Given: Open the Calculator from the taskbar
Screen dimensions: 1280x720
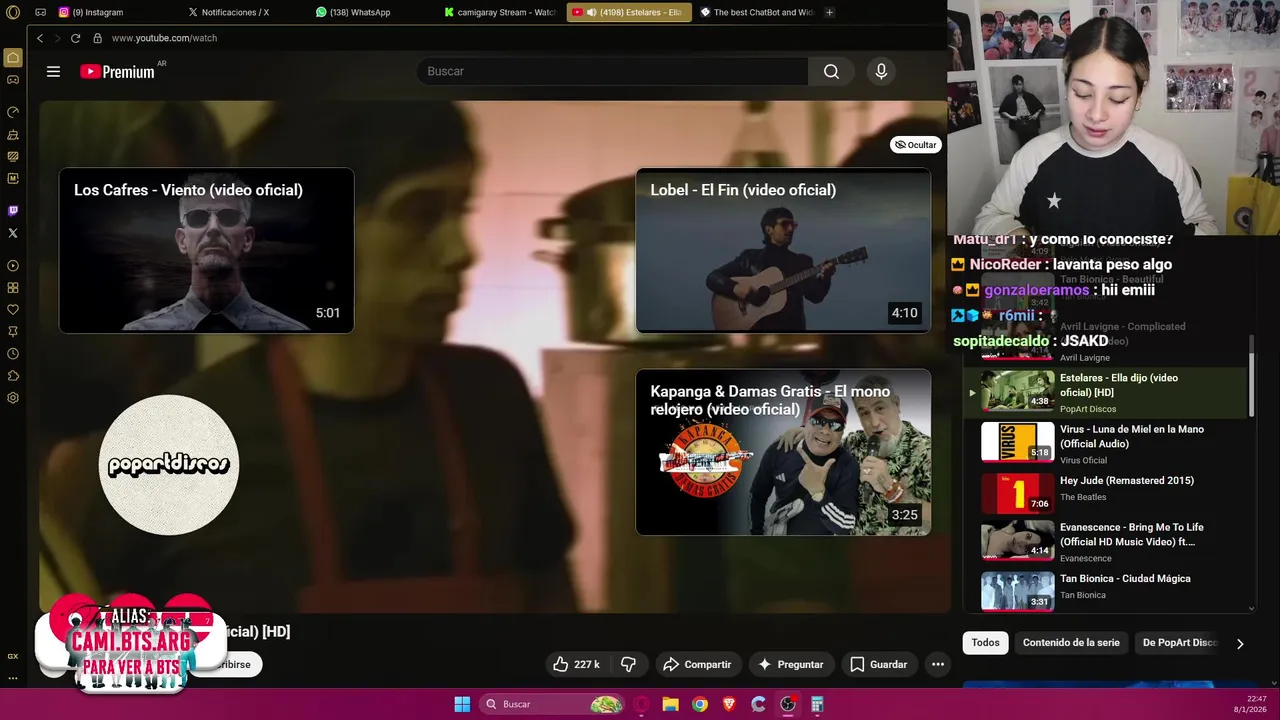Looking at the screenshot, I should [817, 704].
